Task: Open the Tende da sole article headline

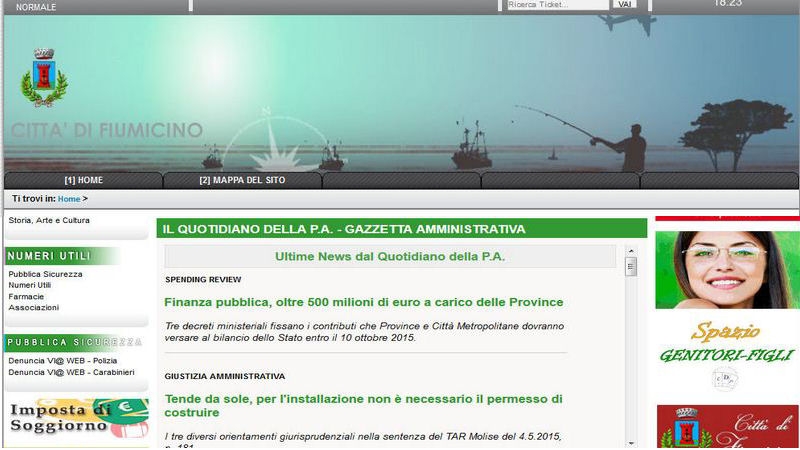Action: (x=364, y=405)
